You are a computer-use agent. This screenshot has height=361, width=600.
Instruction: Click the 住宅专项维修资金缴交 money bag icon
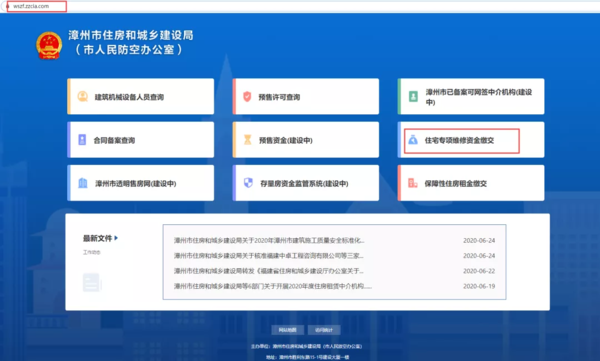[x=413, y=140]
